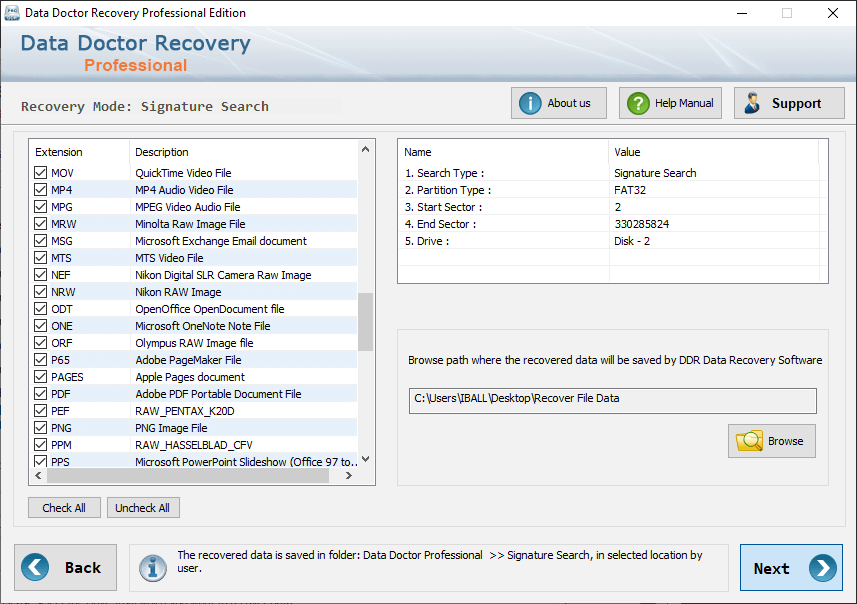Toggle the MPG extension checkbox
Image resolution: width=857 pixels, height=604 pixels.
coord(40,207)
